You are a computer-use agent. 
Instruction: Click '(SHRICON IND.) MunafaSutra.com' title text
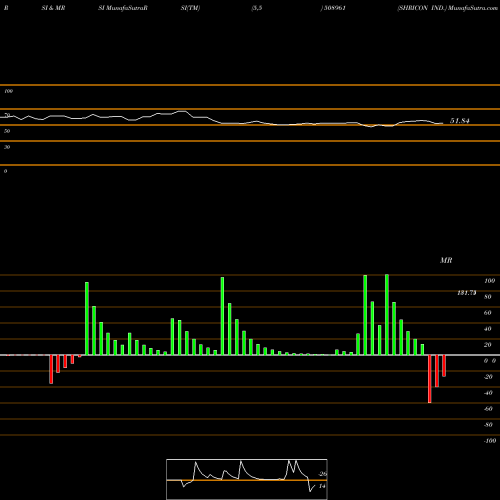447,8
